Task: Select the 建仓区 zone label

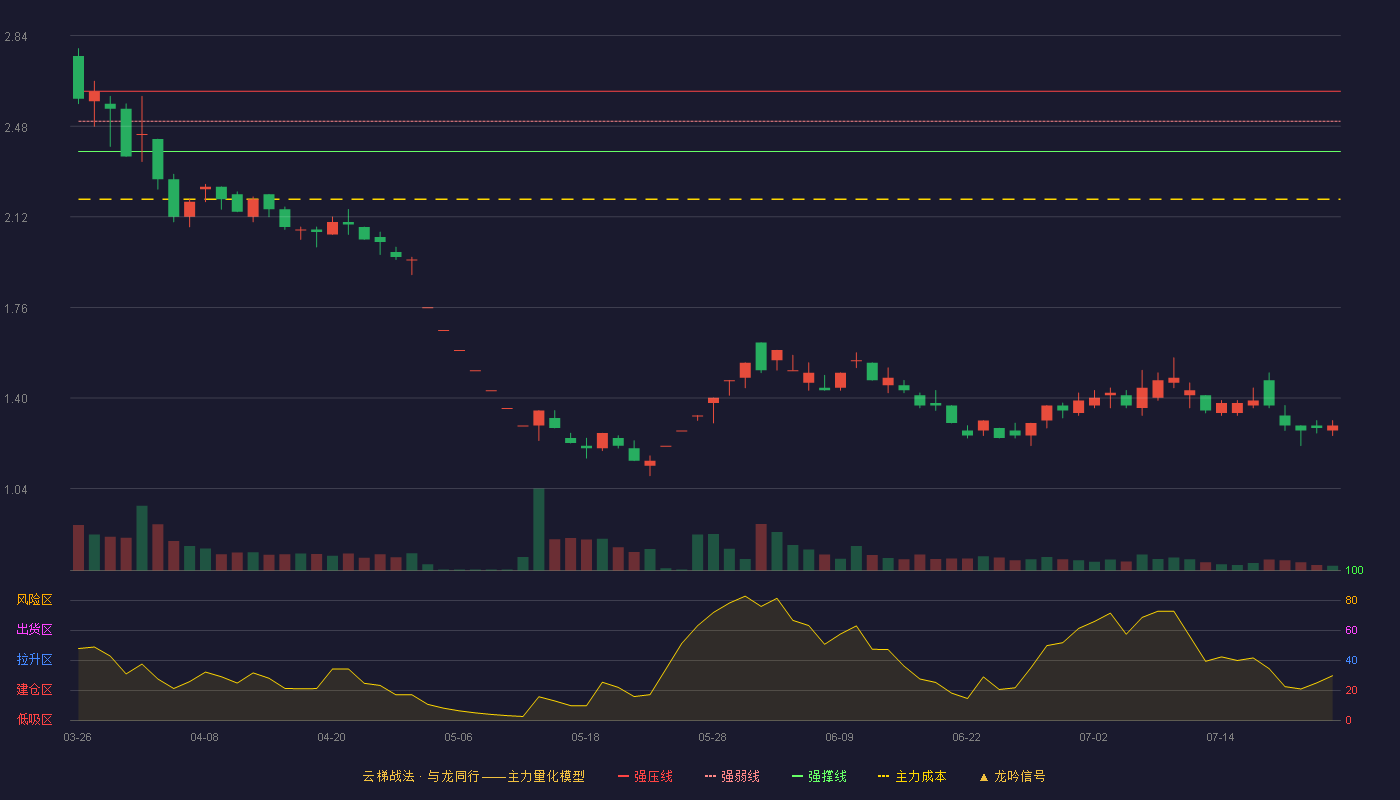Action: click(34, 690)
